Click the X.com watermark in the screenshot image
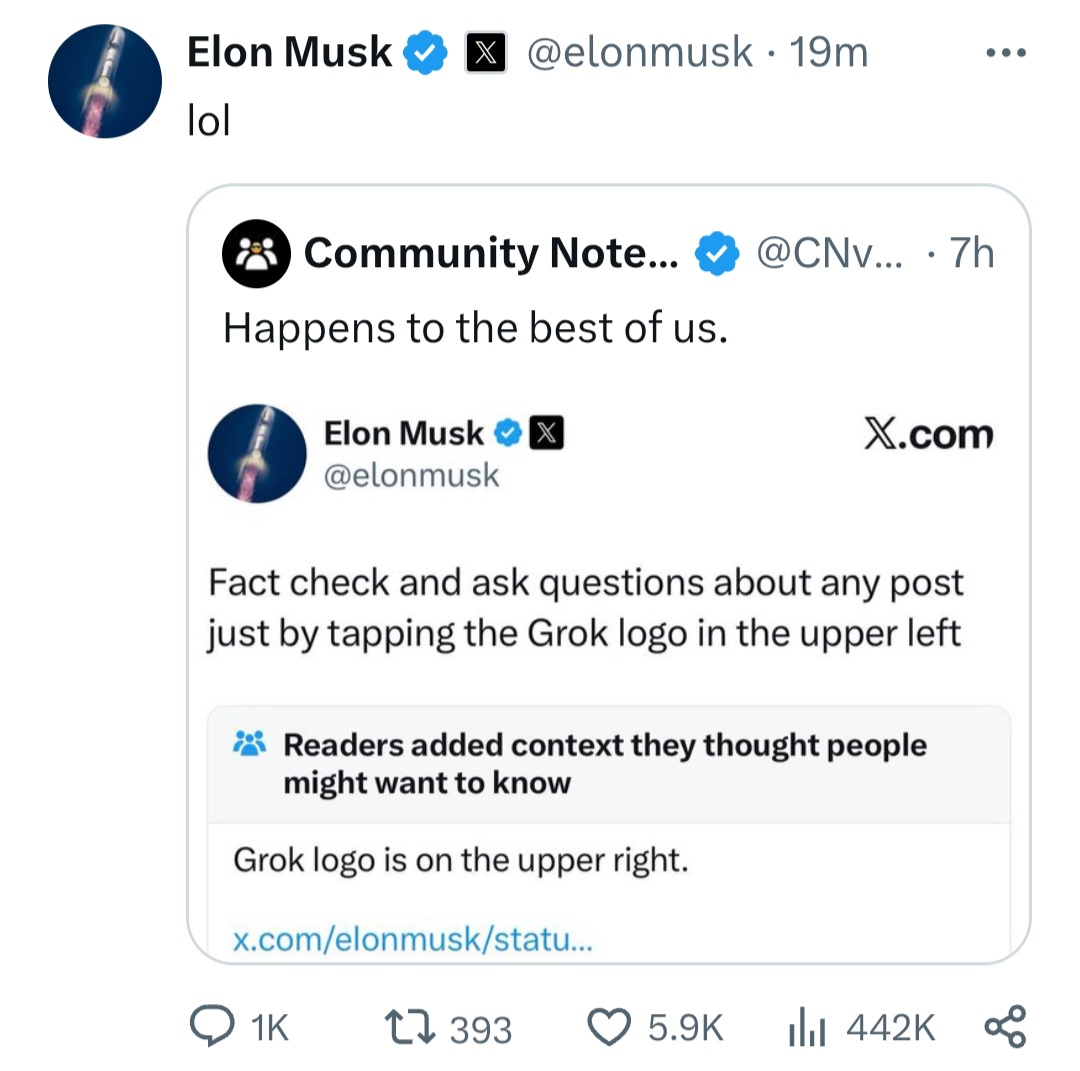Viewport: 1080px width, 1071px height. (x=929, y=433)
